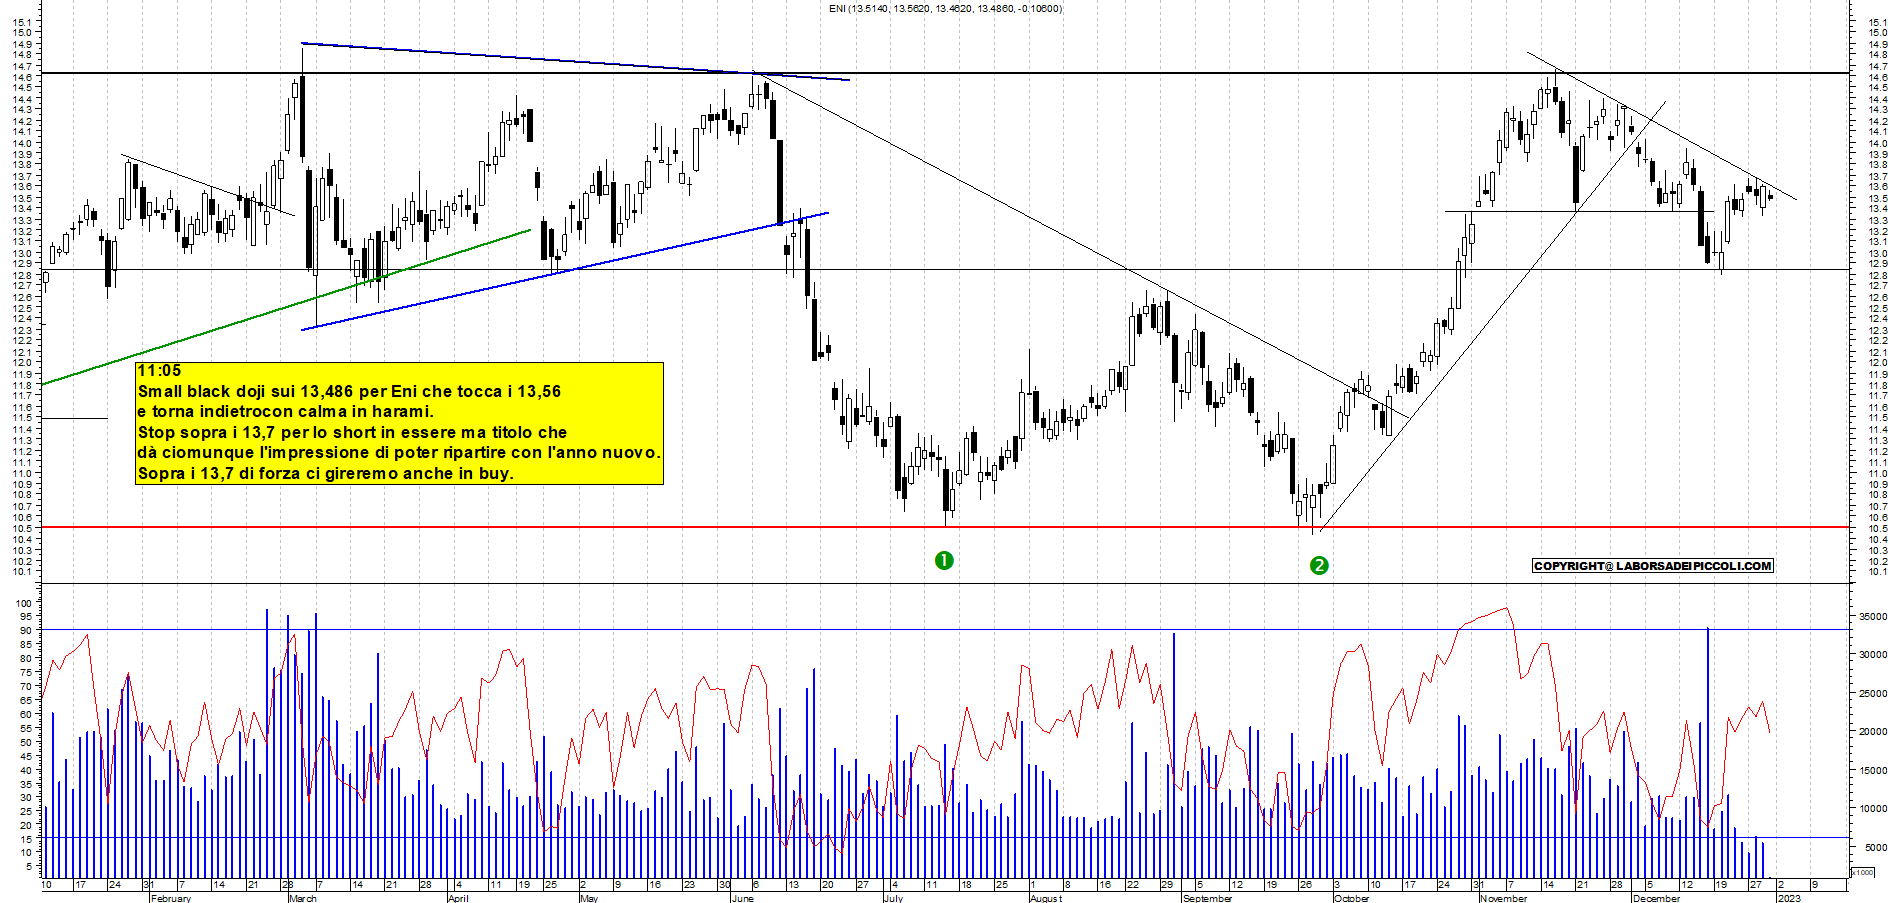The width and height of the screenshot is (1890, 903).
Task: Click the August month label
Action: coord(1046,898)
